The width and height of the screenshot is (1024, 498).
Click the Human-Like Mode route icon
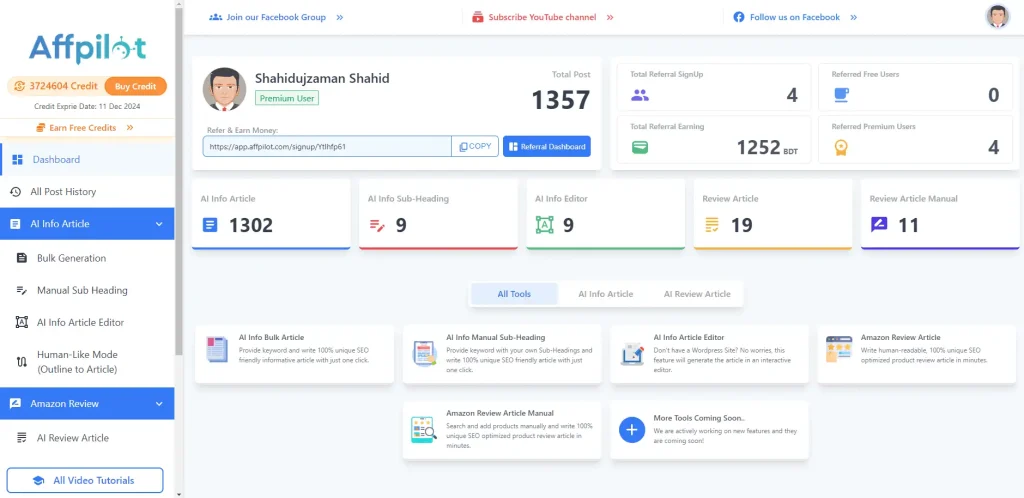coord(22,362)
